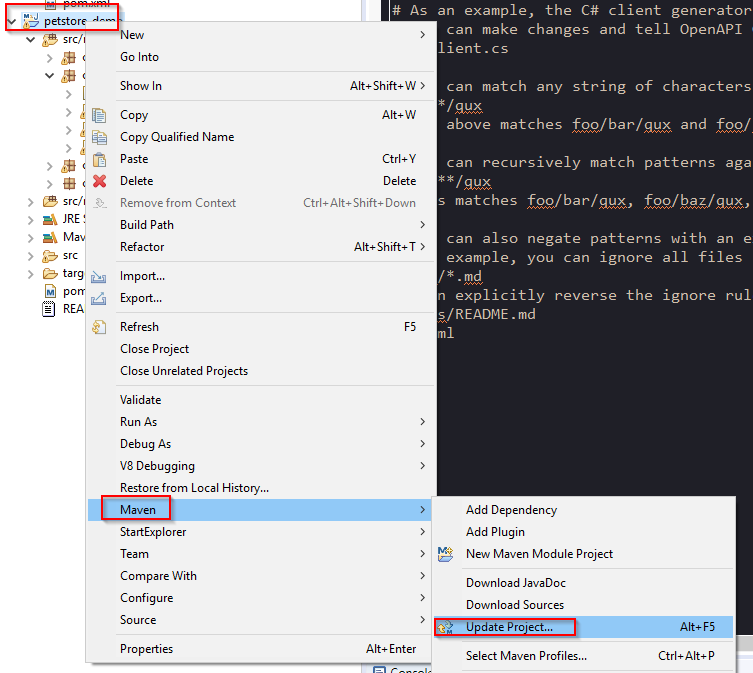This screenshot has width=753, height=673.
Task: Click the Maven Dependencies library icon
Action: (x=50, y=237)
